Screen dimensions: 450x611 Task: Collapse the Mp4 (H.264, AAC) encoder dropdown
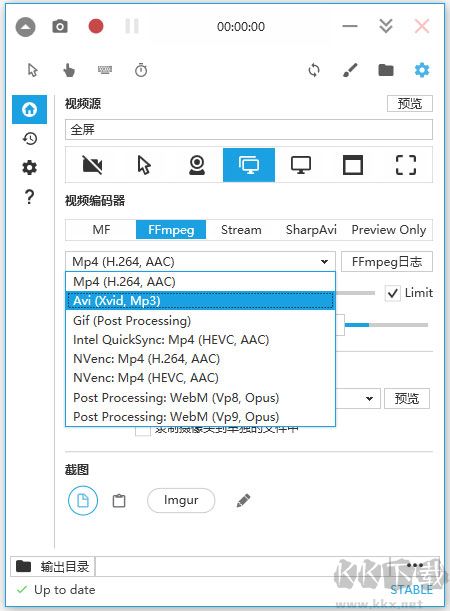point(200,261)
